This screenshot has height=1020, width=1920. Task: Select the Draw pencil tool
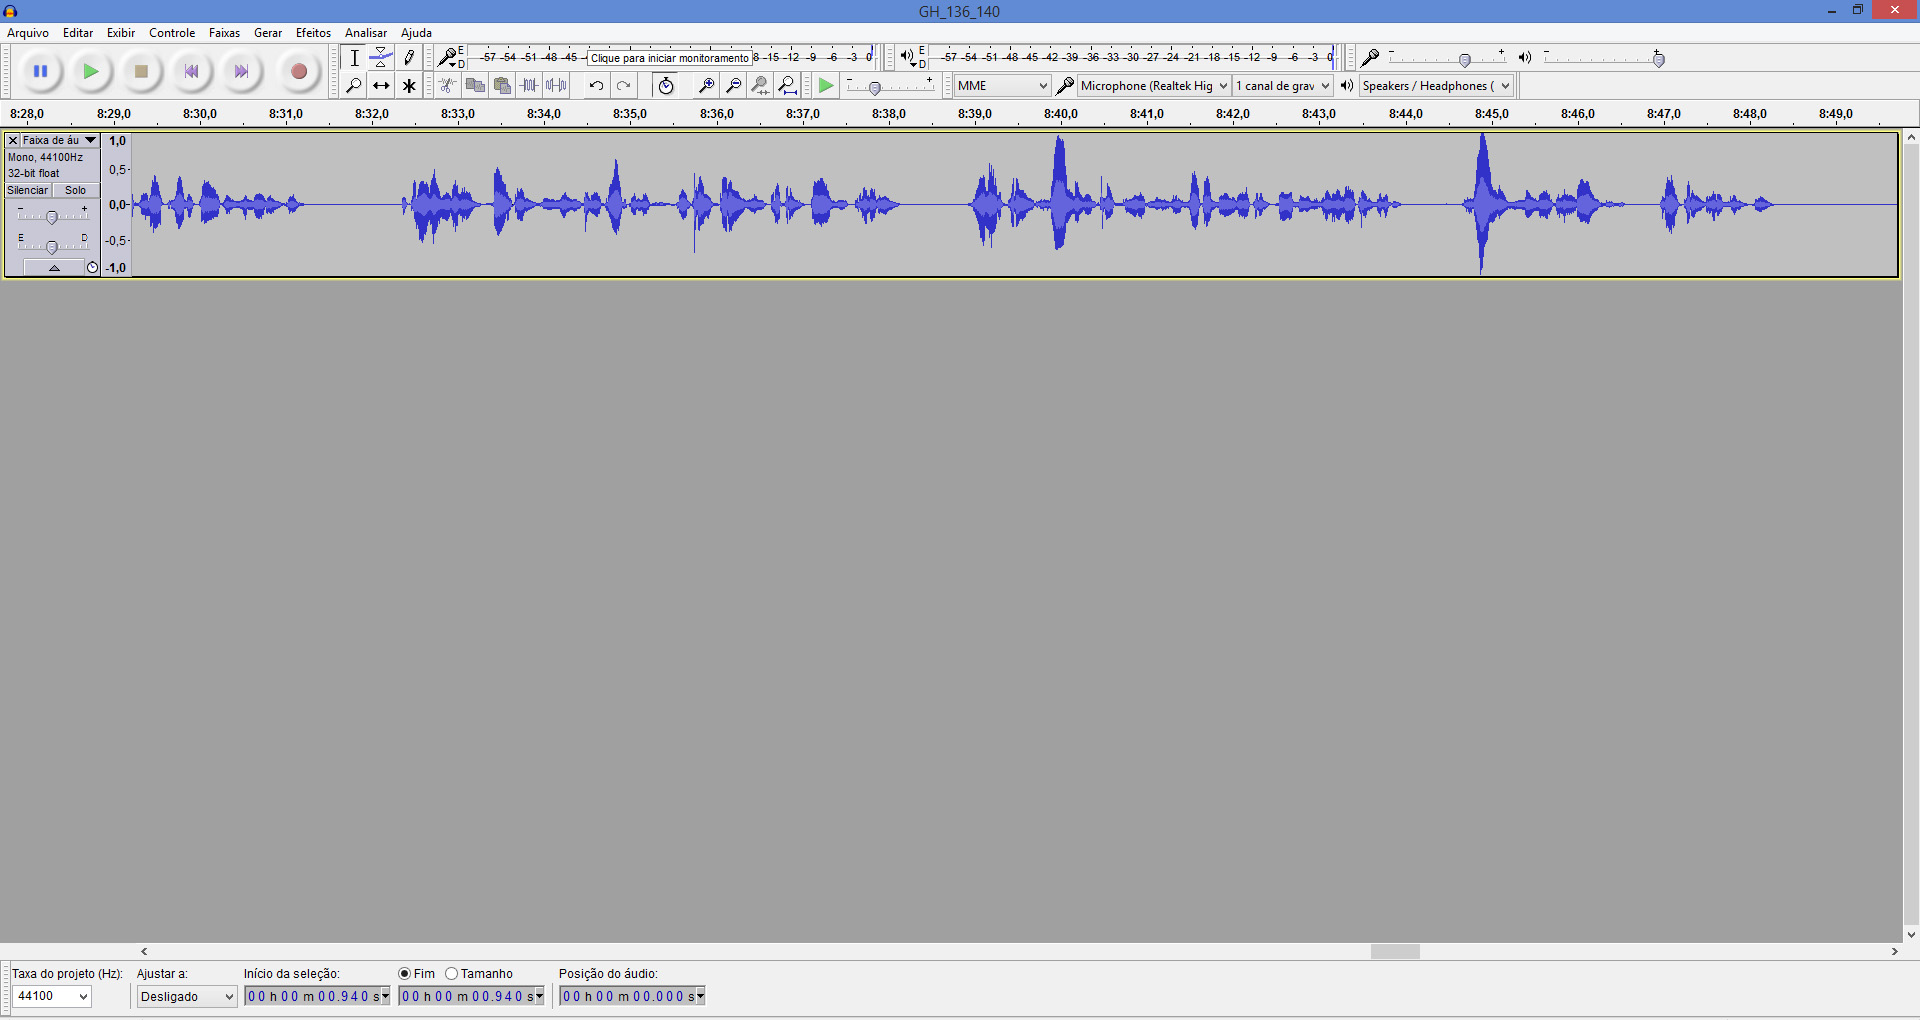pyautogui.click(x=409, y=58)
